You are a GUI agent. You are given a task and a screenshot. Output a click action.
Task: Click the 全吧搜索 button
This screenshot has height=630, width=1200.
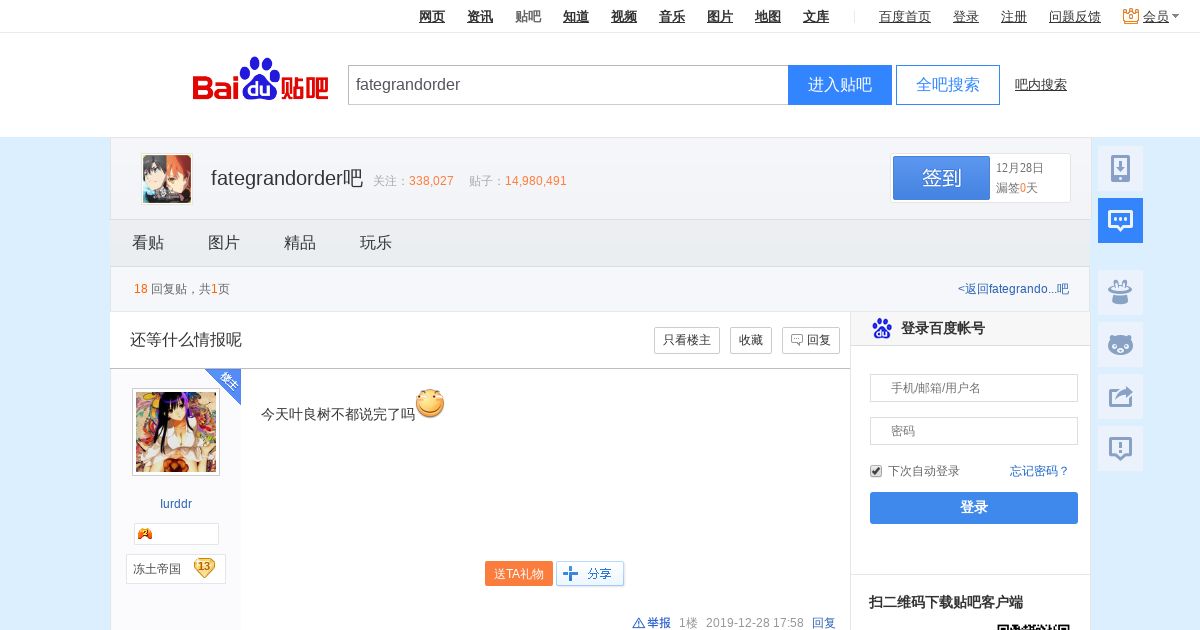(948, 85)
